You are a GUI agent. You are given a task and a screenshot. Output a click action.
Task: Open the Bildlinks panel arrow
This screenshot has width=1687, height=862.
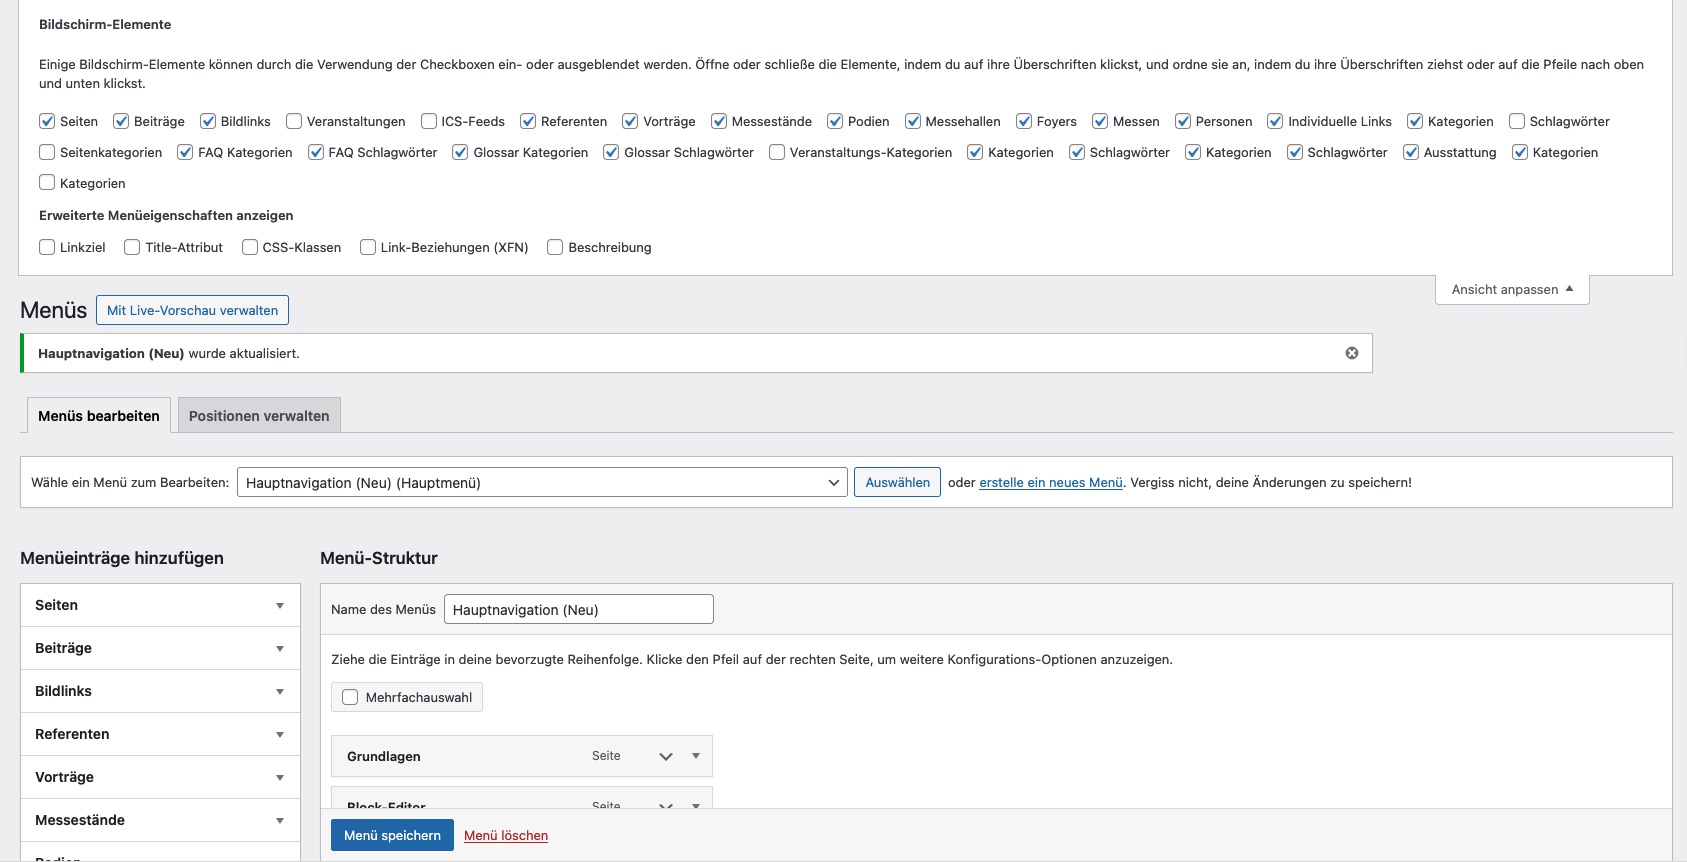(280, 692)
